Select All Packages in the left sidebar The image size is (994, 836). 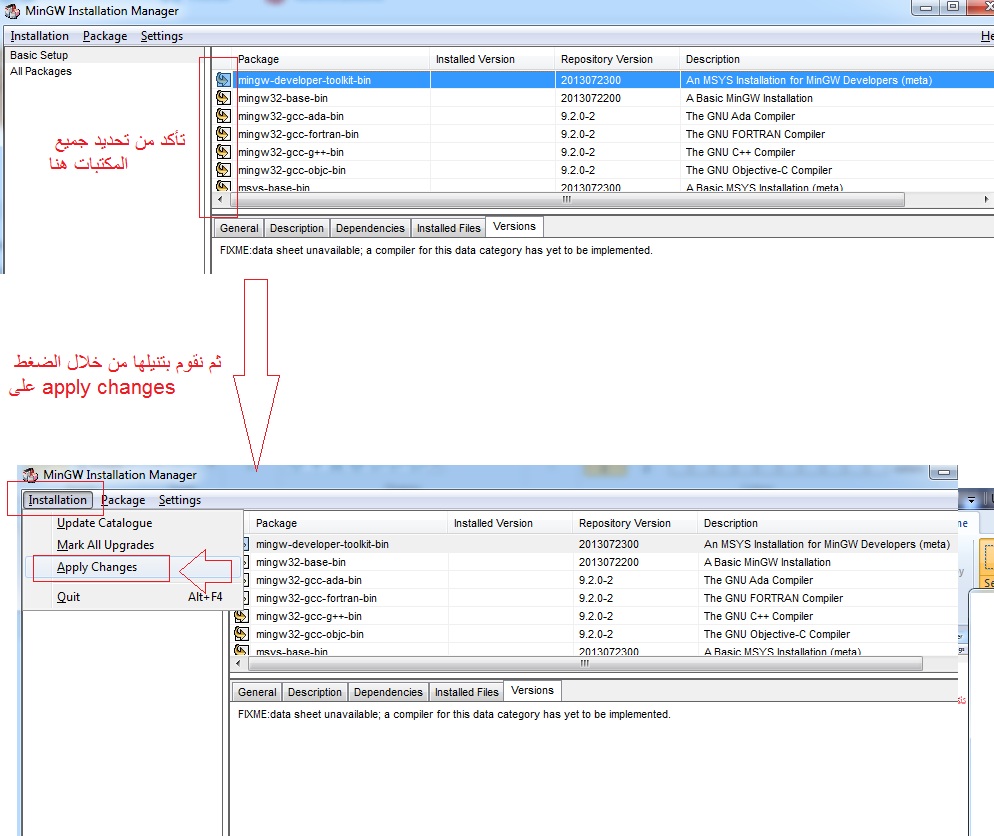coord(41,71)
